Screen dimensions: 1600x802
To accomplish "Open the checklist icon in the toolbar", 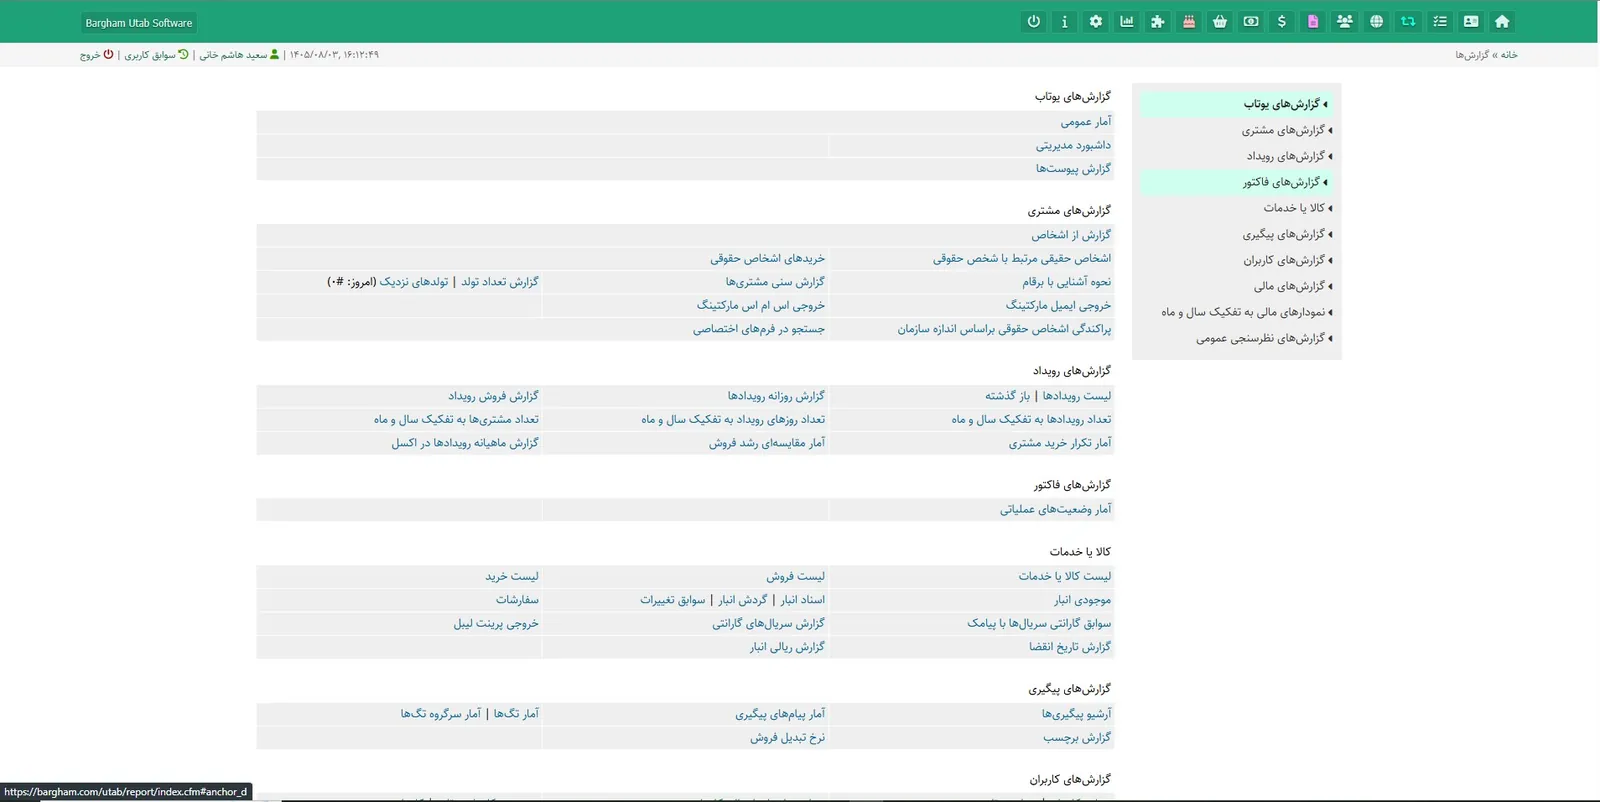I will (x=1440, y=22).
